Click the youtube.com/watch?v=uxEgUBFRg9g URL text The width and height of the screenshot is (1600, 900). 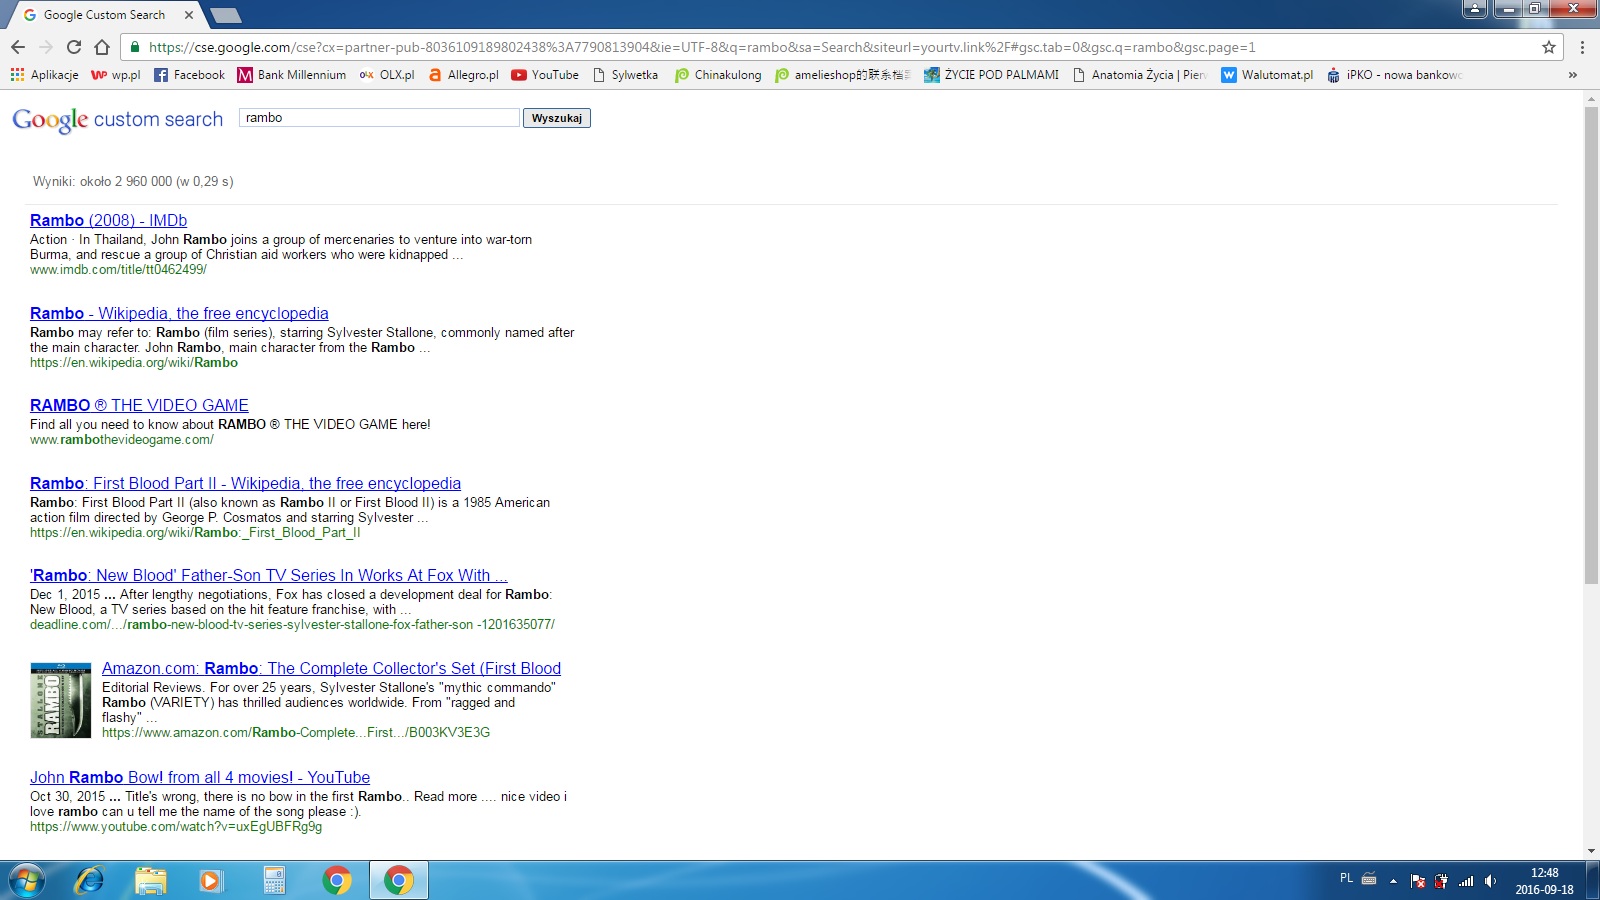(x=176, y=826)
